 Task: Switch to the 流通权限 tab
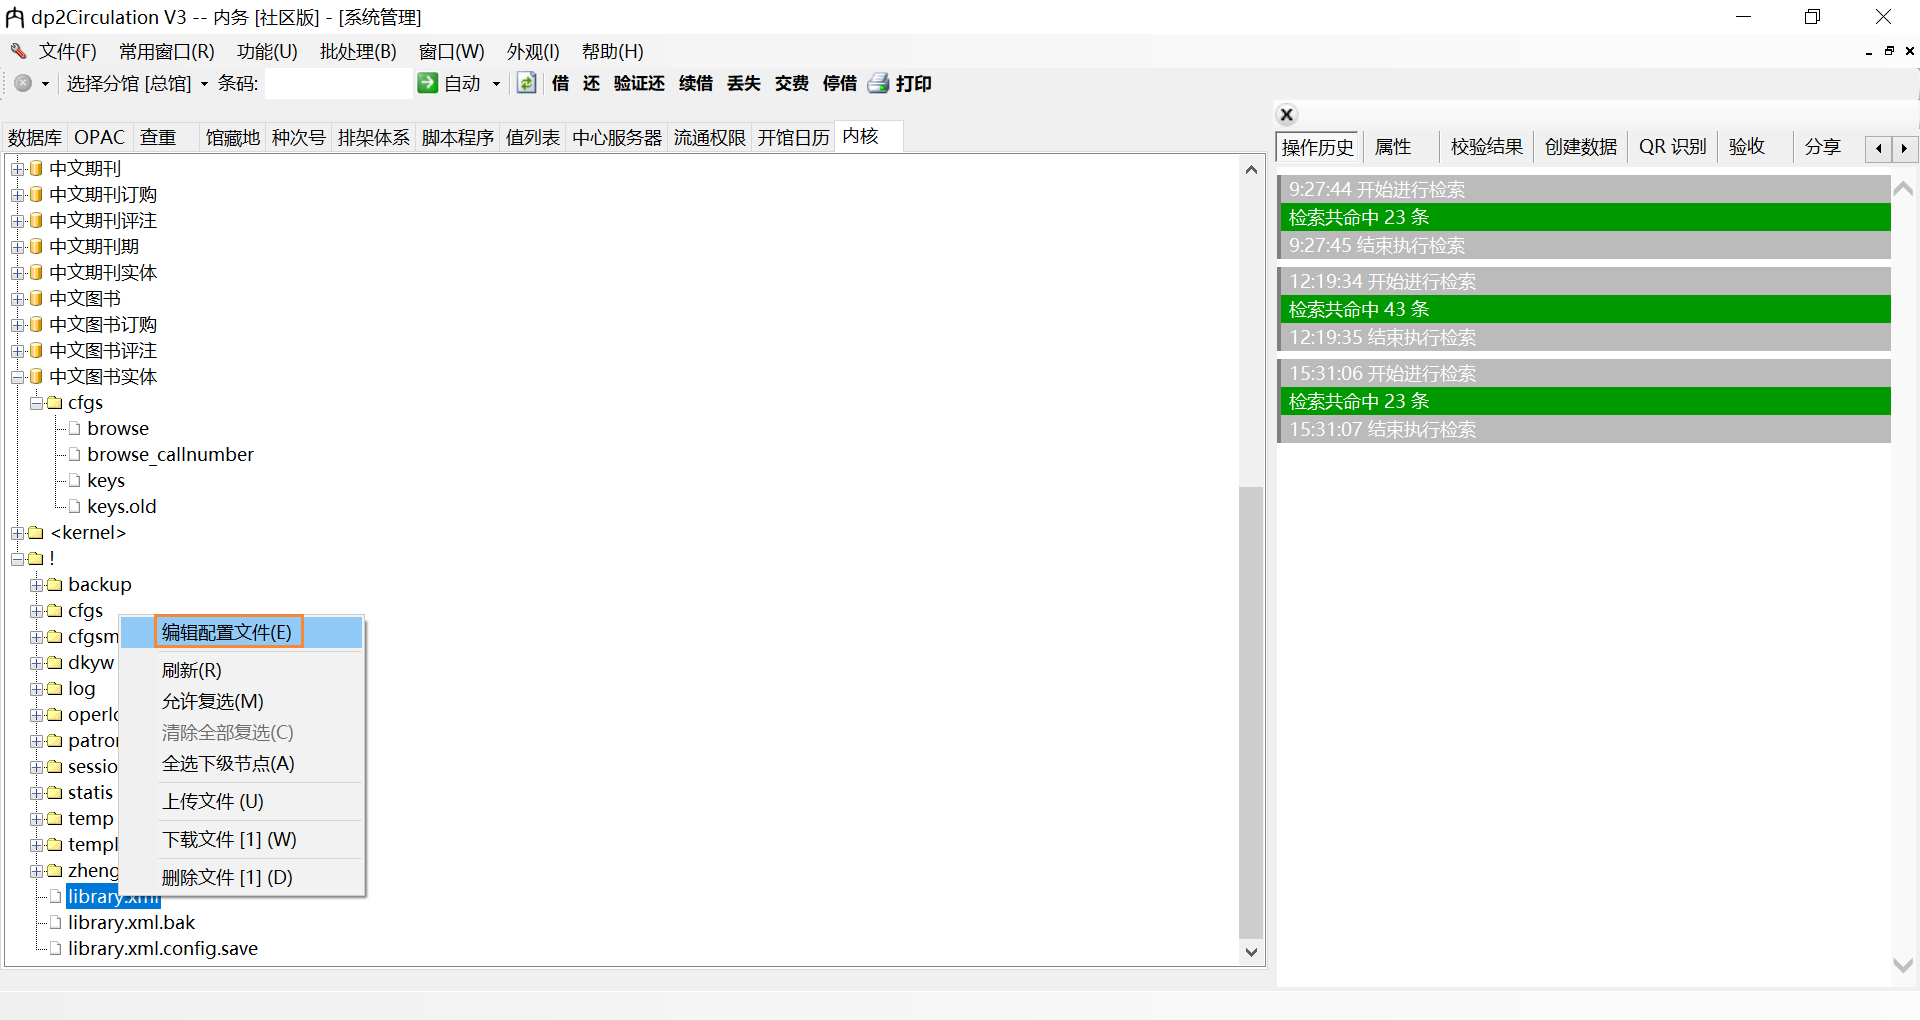tap(710, 137)
